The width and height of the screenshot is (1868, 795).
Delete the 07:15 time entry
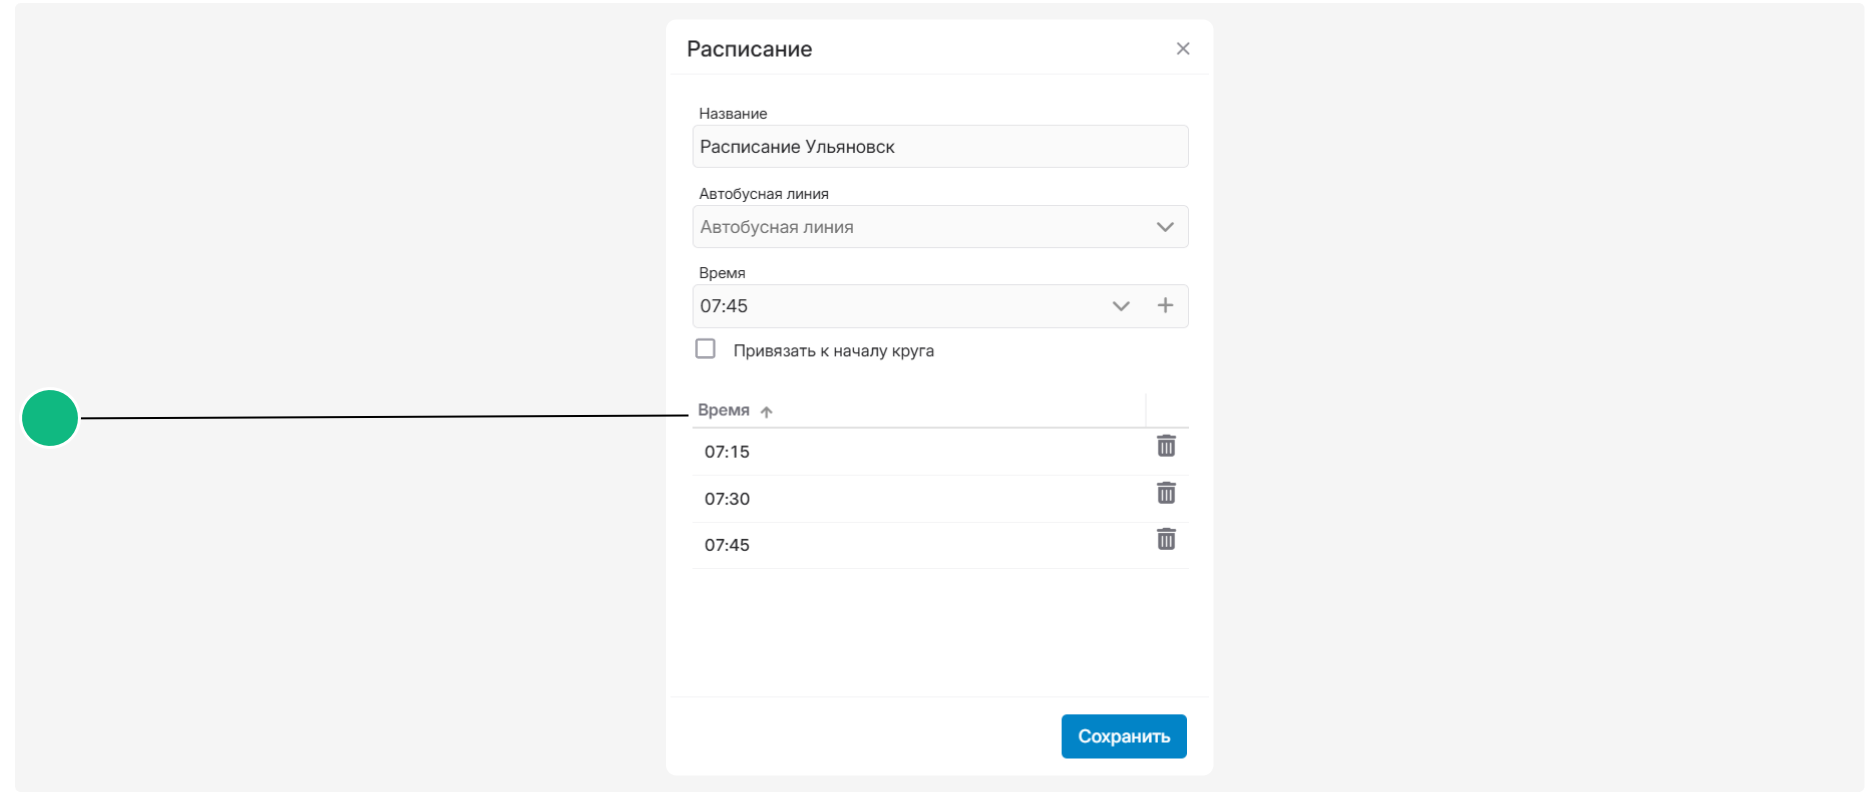coord(1166,446)
